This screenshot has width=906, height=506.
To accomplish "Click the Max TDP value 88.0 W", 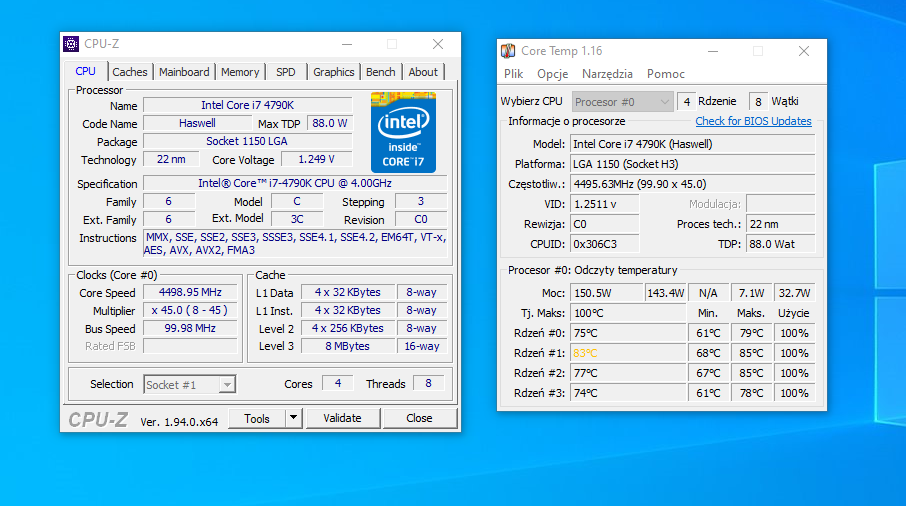I will 330,123.
